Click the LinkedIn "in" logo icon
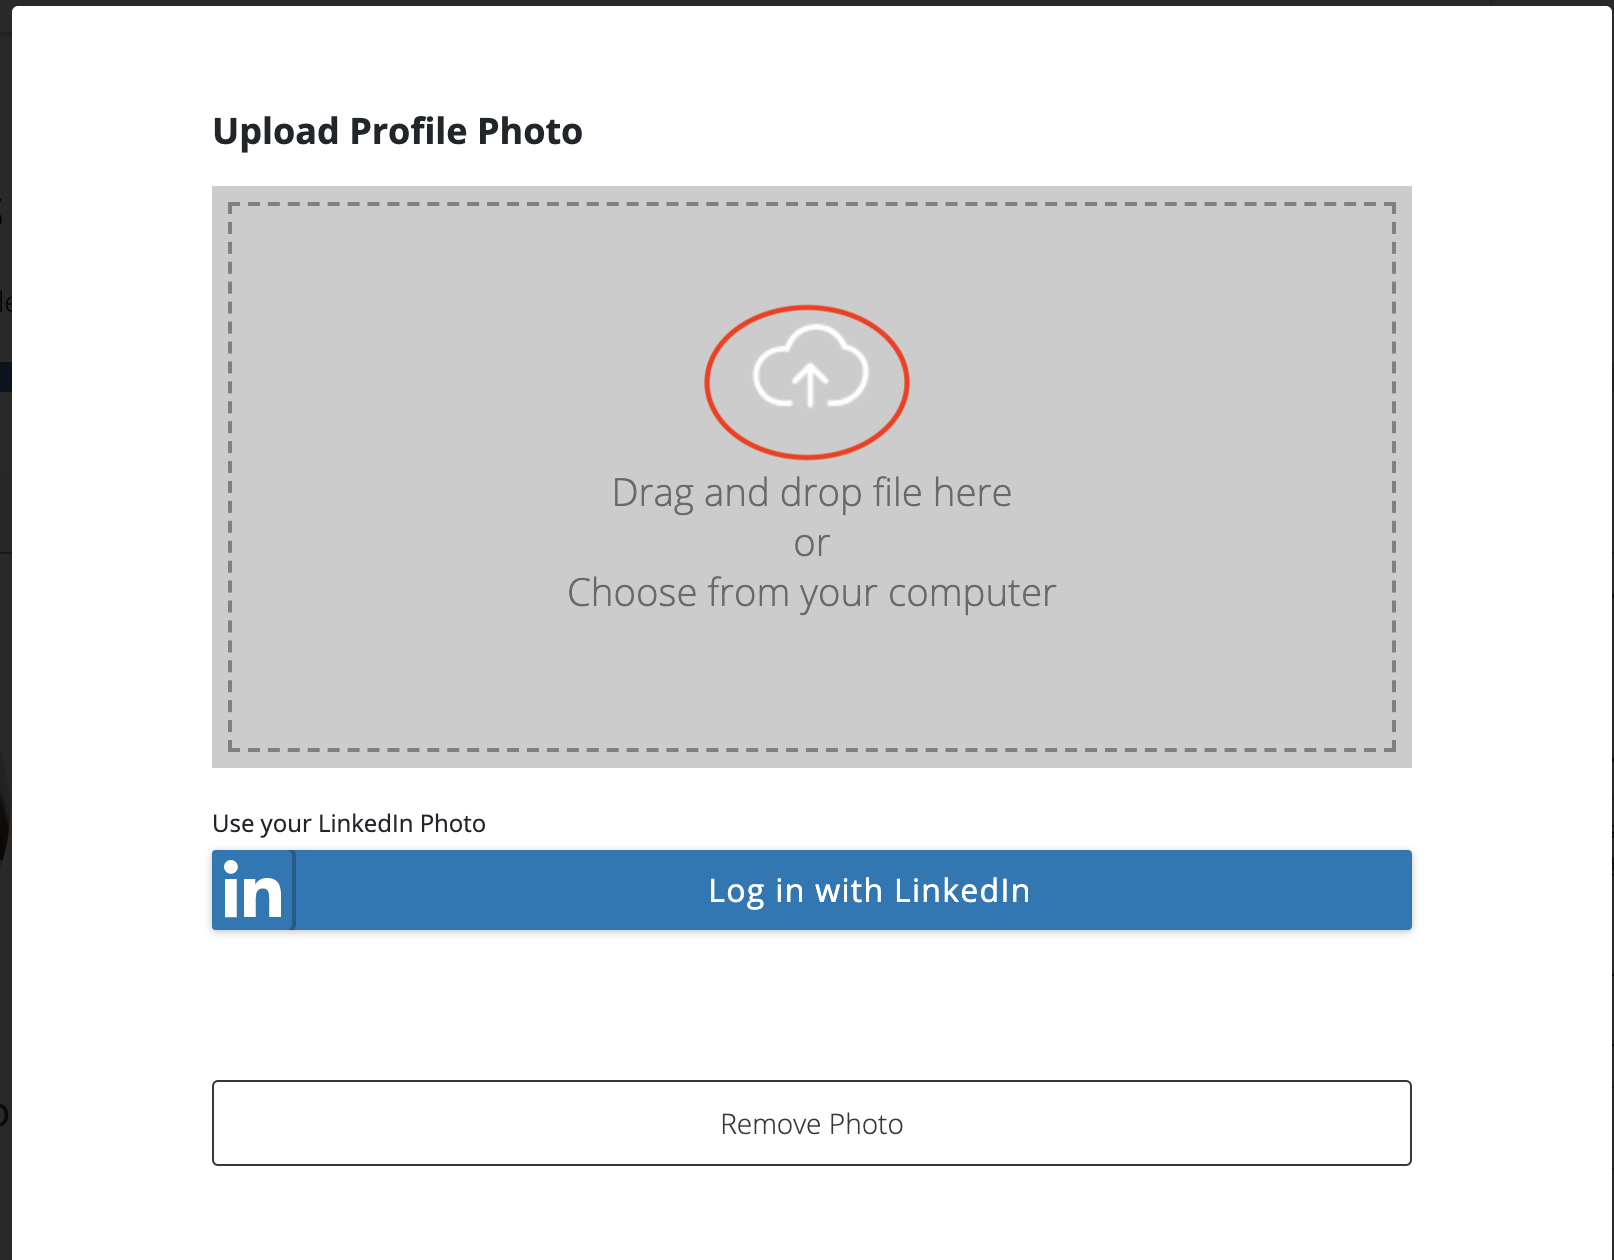Viewport: 1614px width, 1260px height. 253,890
